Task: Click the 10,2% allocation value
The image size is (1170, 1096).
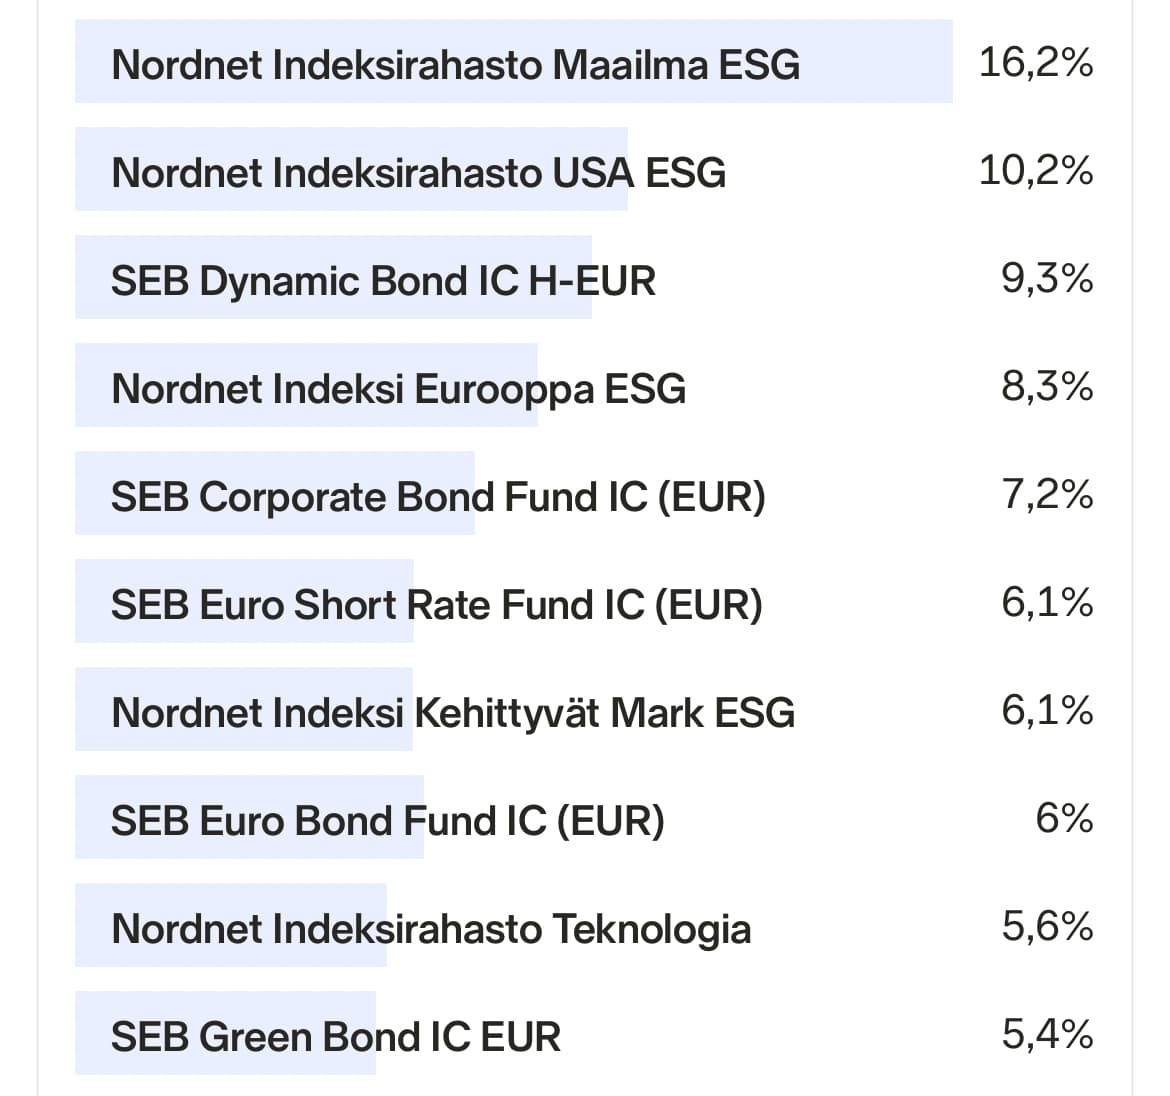Action: (x=1035, y=171)
